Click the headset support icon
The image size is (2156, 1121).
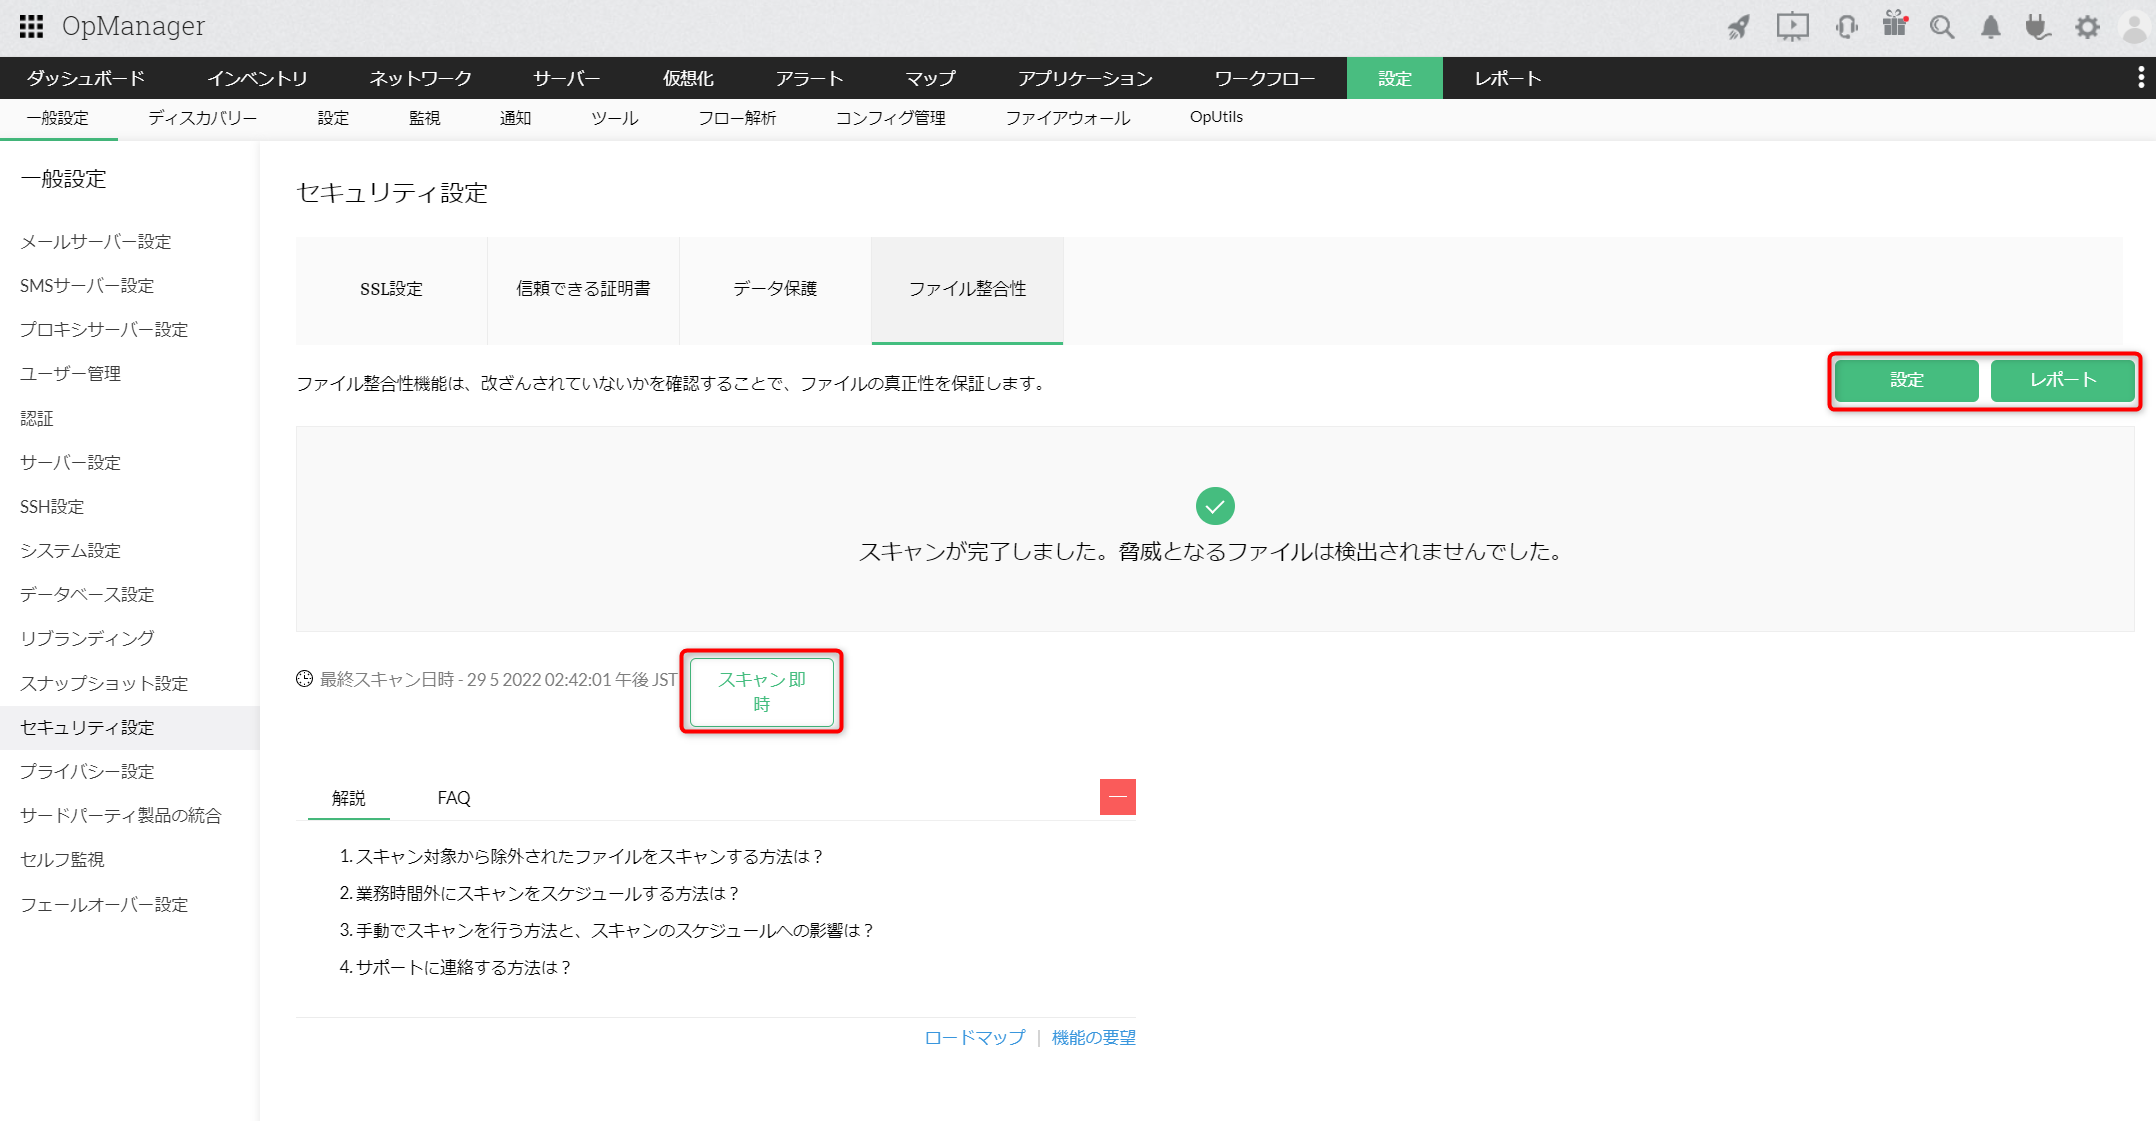1846,27
